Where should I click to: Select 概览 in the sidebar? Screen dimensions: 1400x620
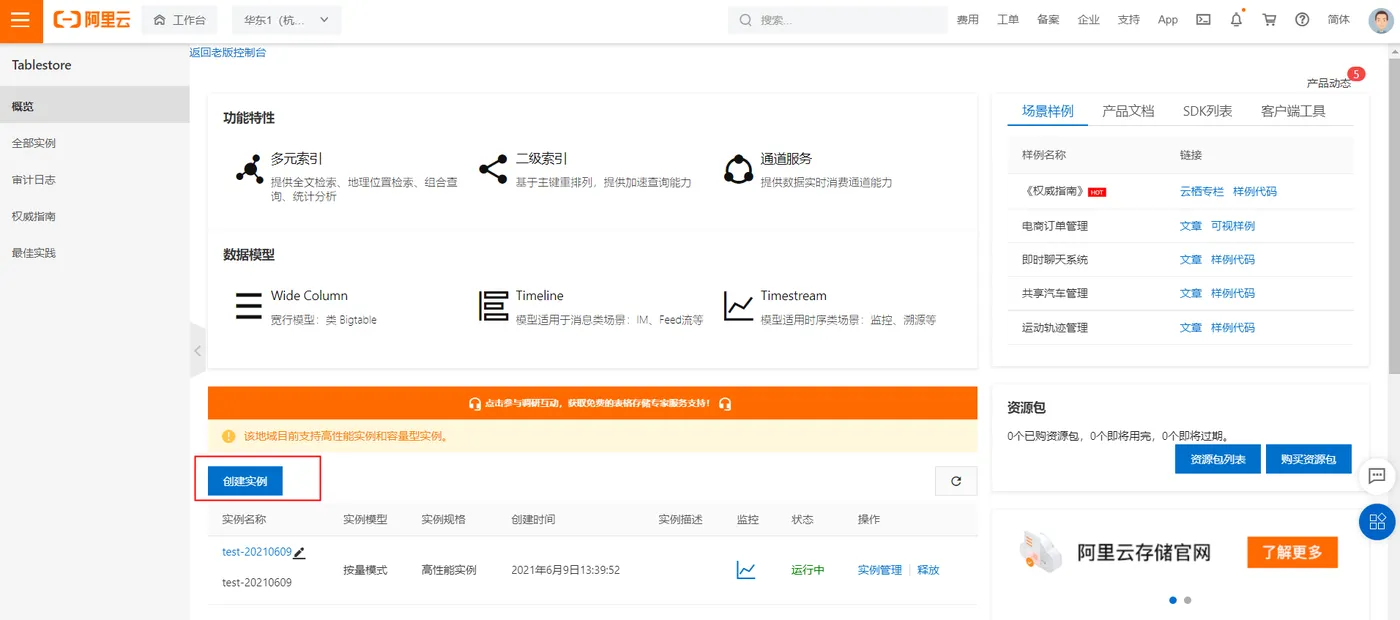(95, 105)
